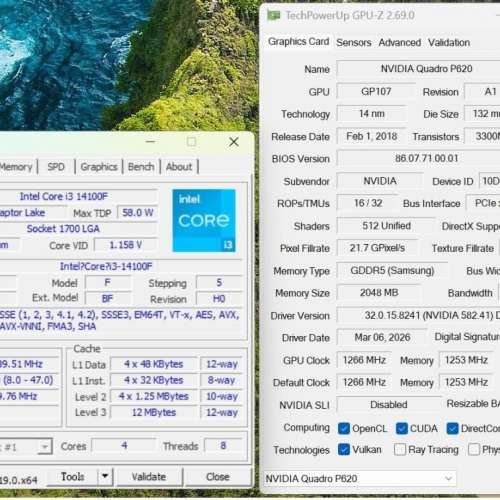Screen dimensions: 500x500
Task: Click the 2048 MB memory size value
Action: (379, 293)
